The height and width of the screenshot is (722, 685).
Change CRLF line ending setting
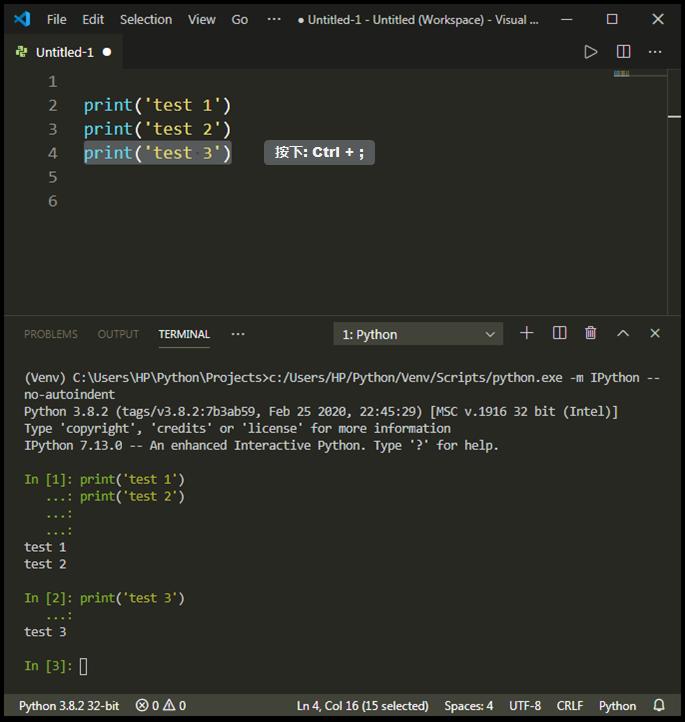tap(570, 705)
